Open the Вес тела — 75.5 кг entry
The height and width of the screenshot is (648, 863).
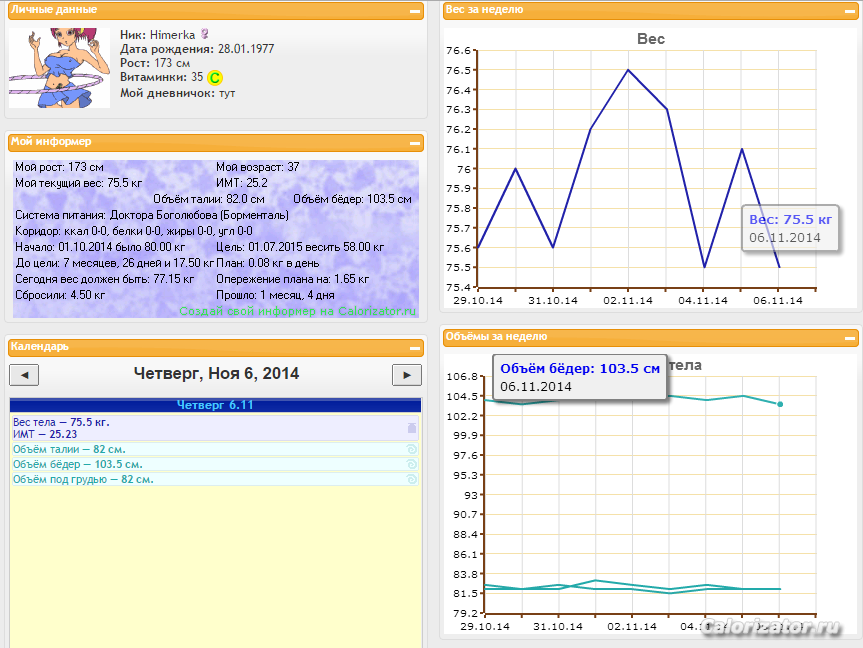click(x=62, y=422)
